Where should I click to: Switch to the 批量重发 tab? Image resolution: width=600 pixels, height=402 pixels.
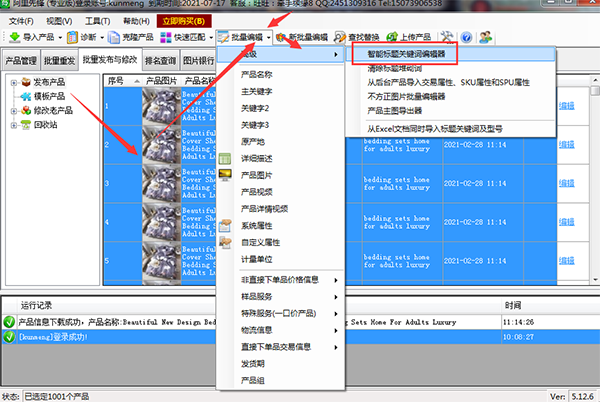(59, 60)
